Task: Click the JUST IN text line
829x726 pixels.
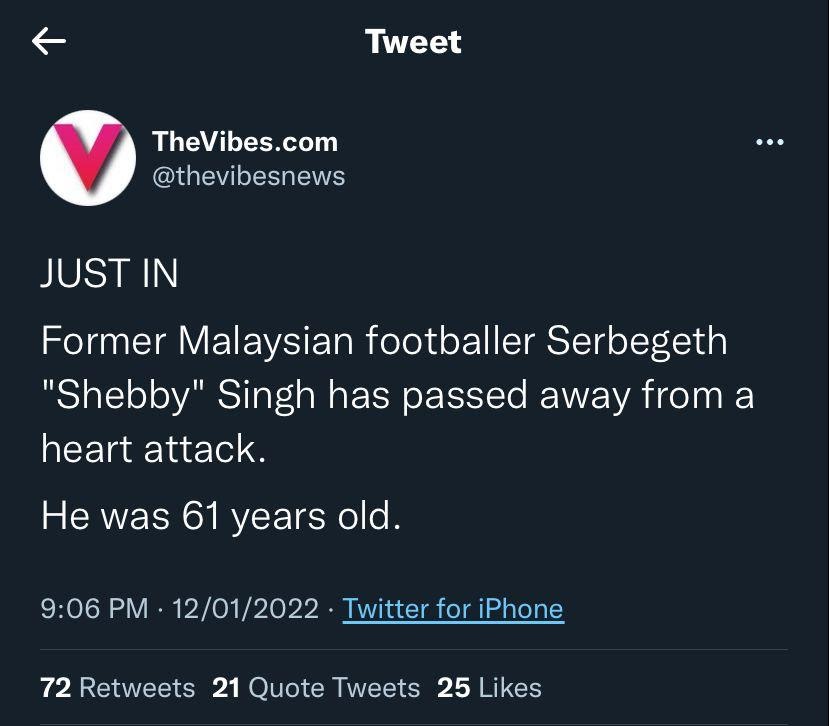Action: click(109, 274)
